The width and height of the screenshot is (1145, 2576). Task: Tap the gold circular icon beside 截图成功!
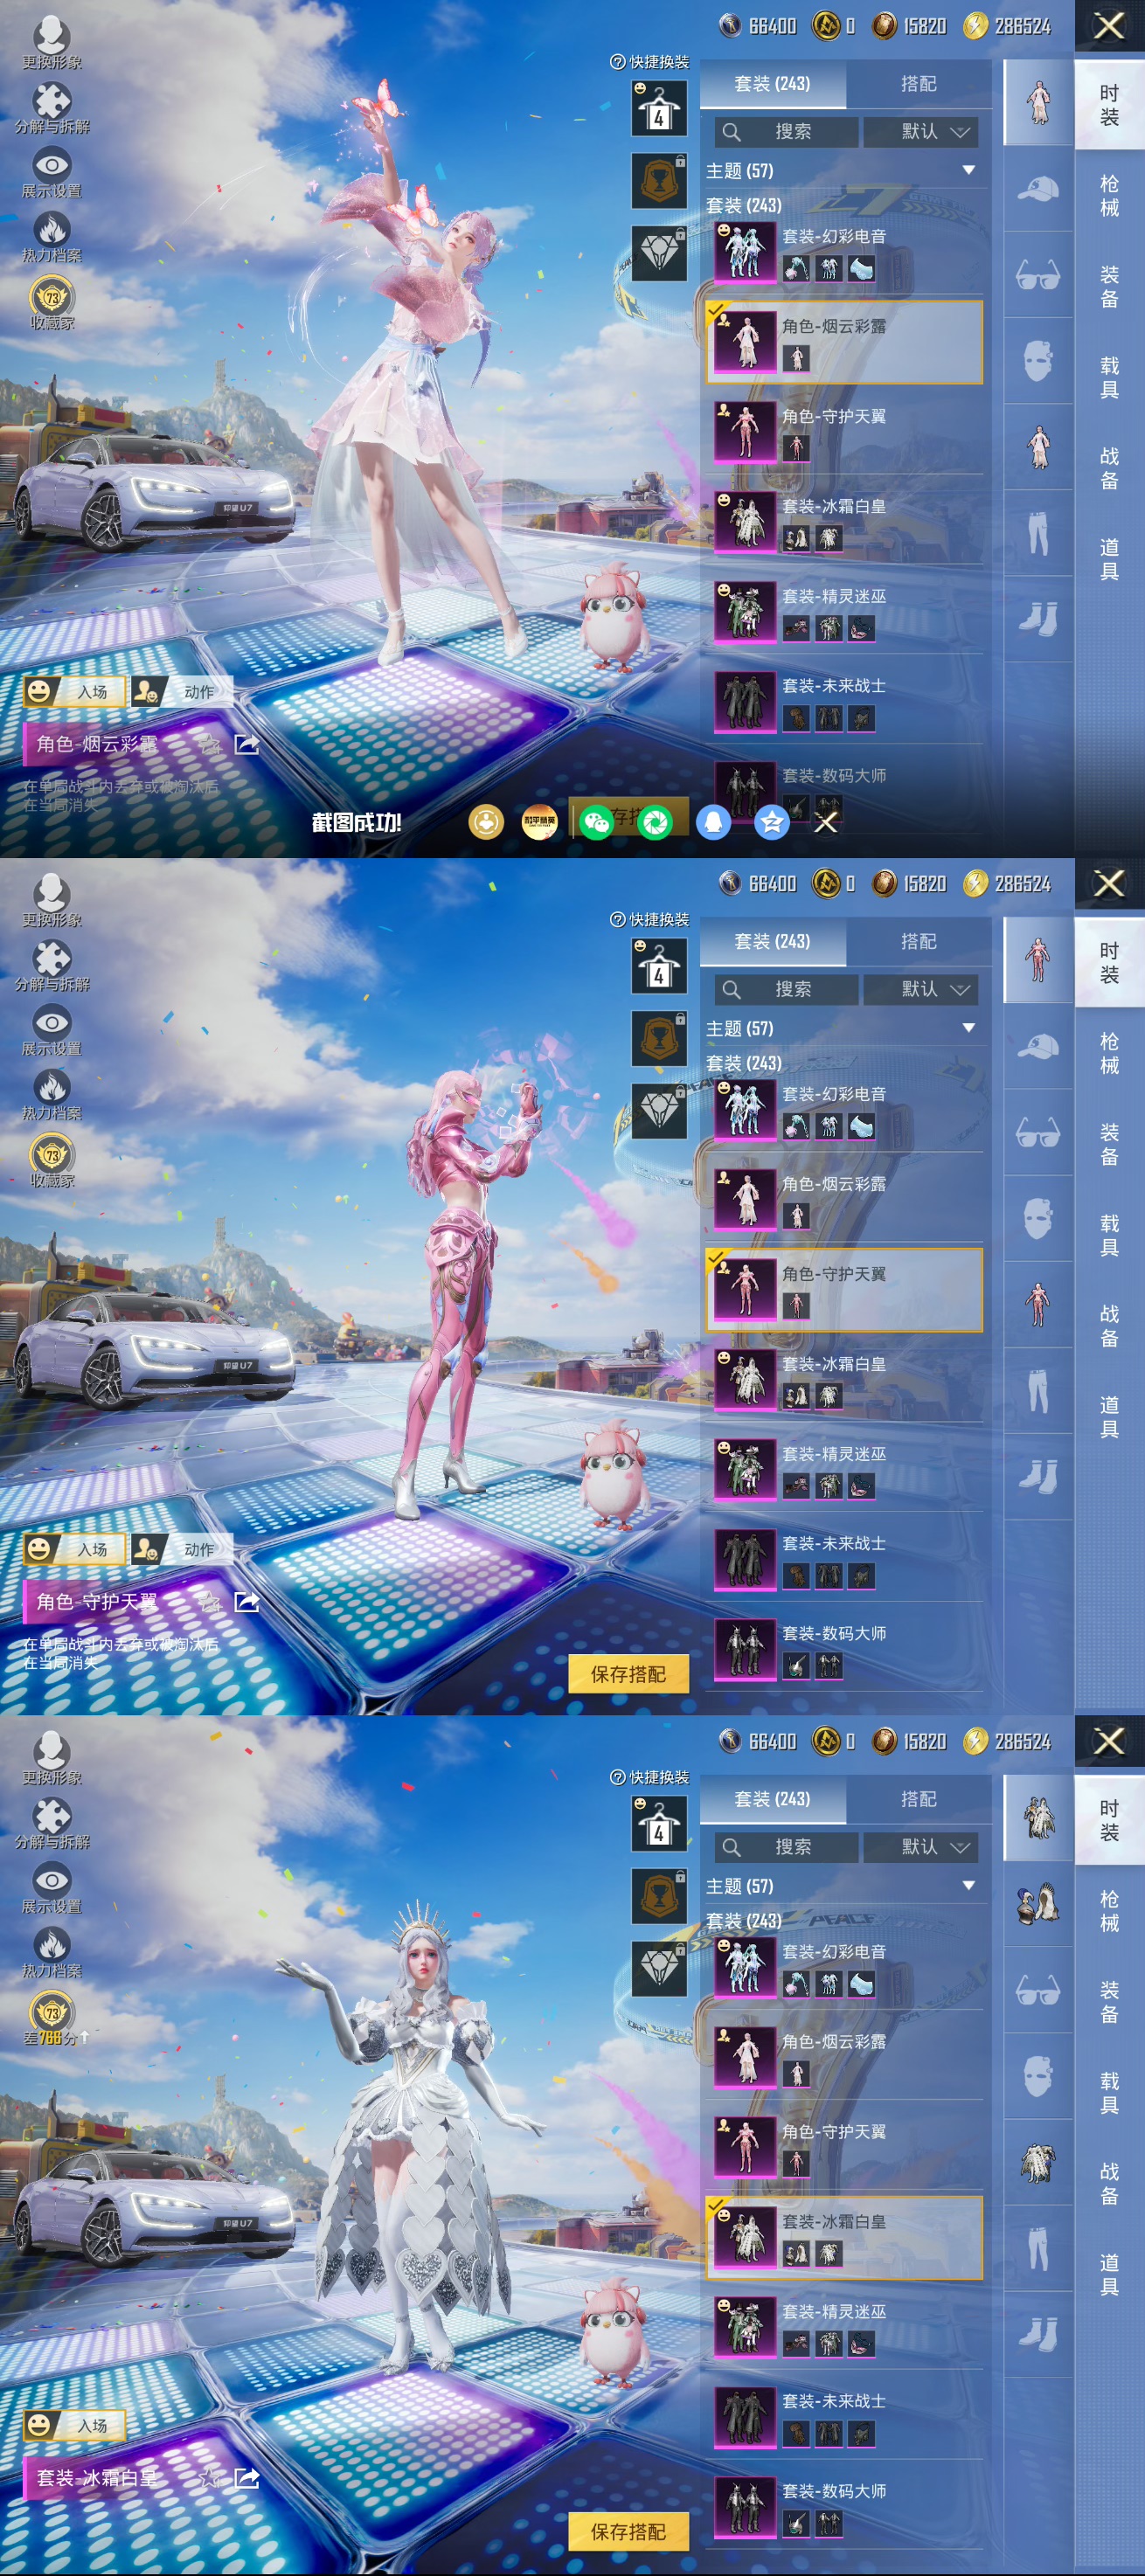(486, 822)
